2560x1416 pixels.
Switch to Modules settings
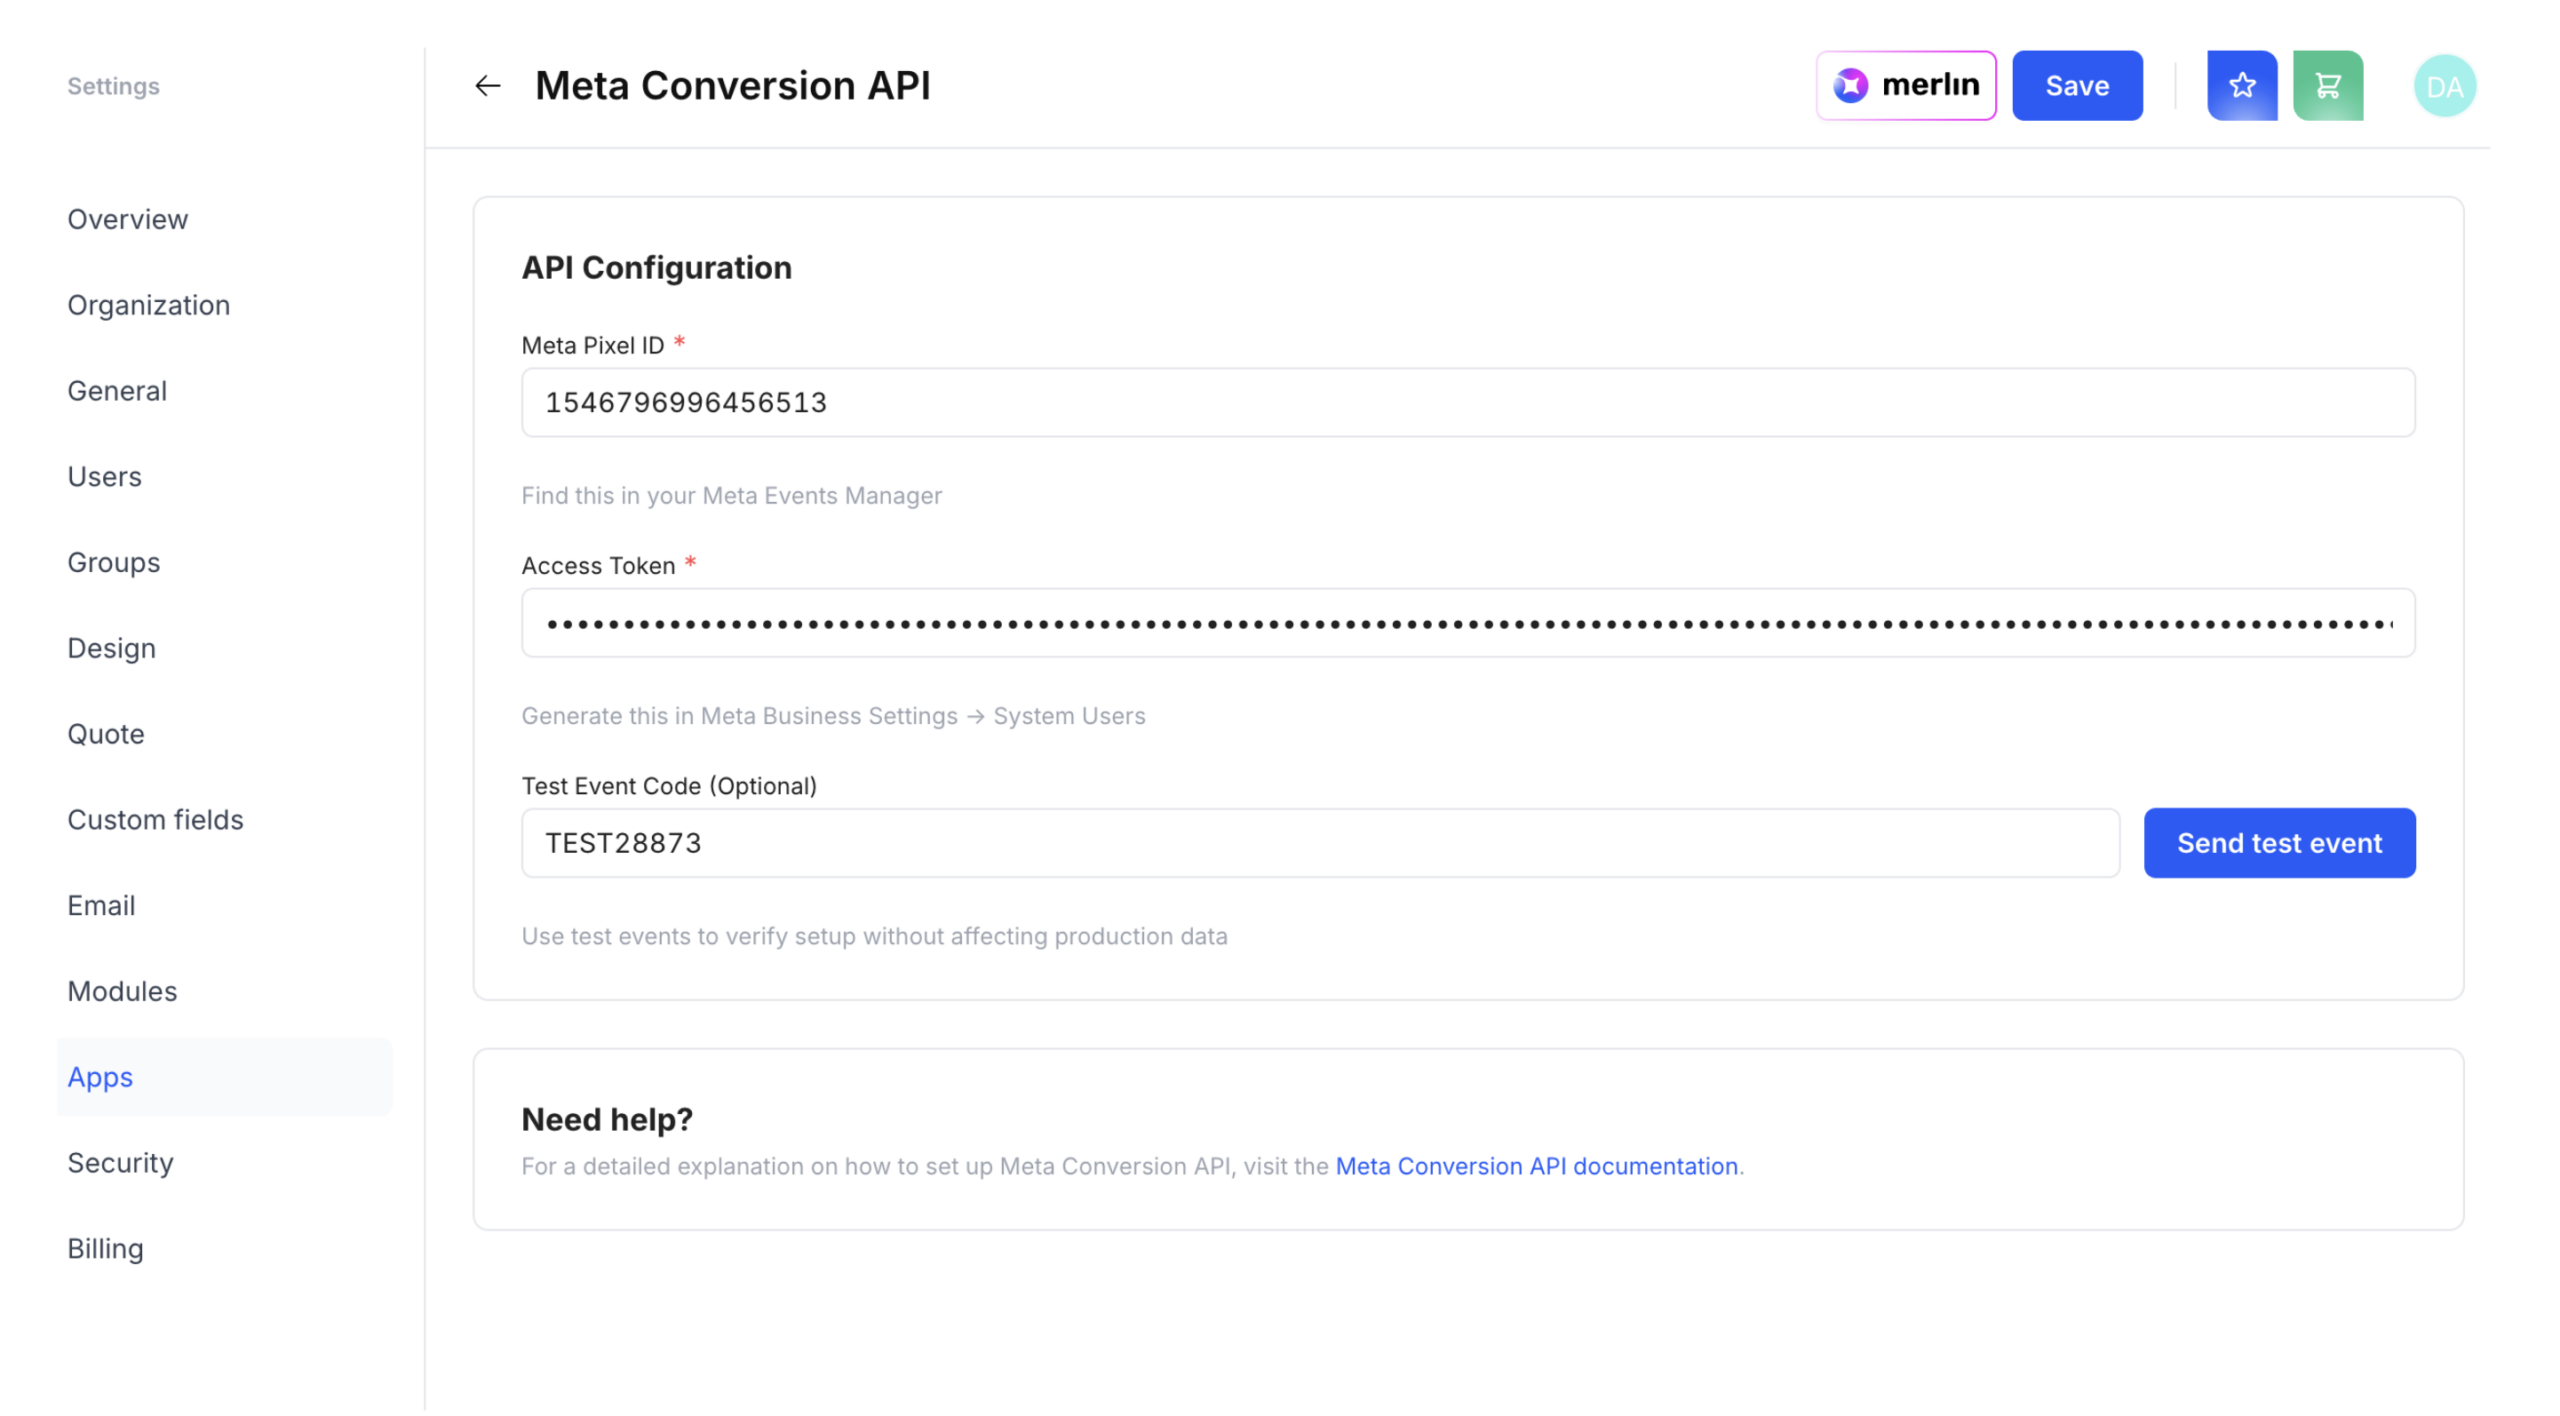(x=122, y=991)
